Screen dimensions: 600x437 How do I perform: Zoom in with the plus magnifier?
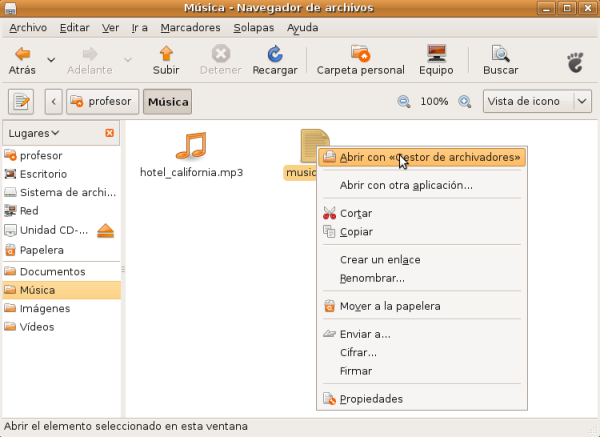point(465,102)
